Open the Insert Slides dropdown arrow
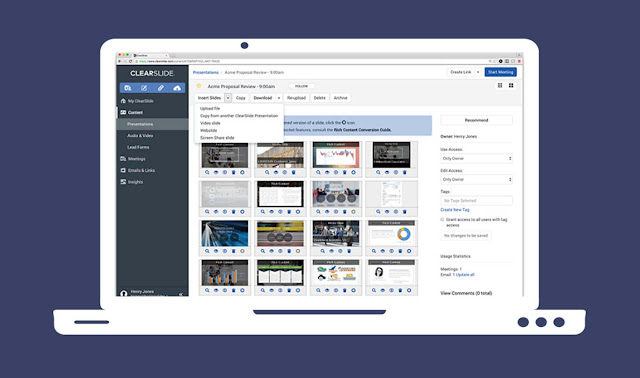Image resolution: width=640 pixels, height=378 pixels. click(228, 98)
